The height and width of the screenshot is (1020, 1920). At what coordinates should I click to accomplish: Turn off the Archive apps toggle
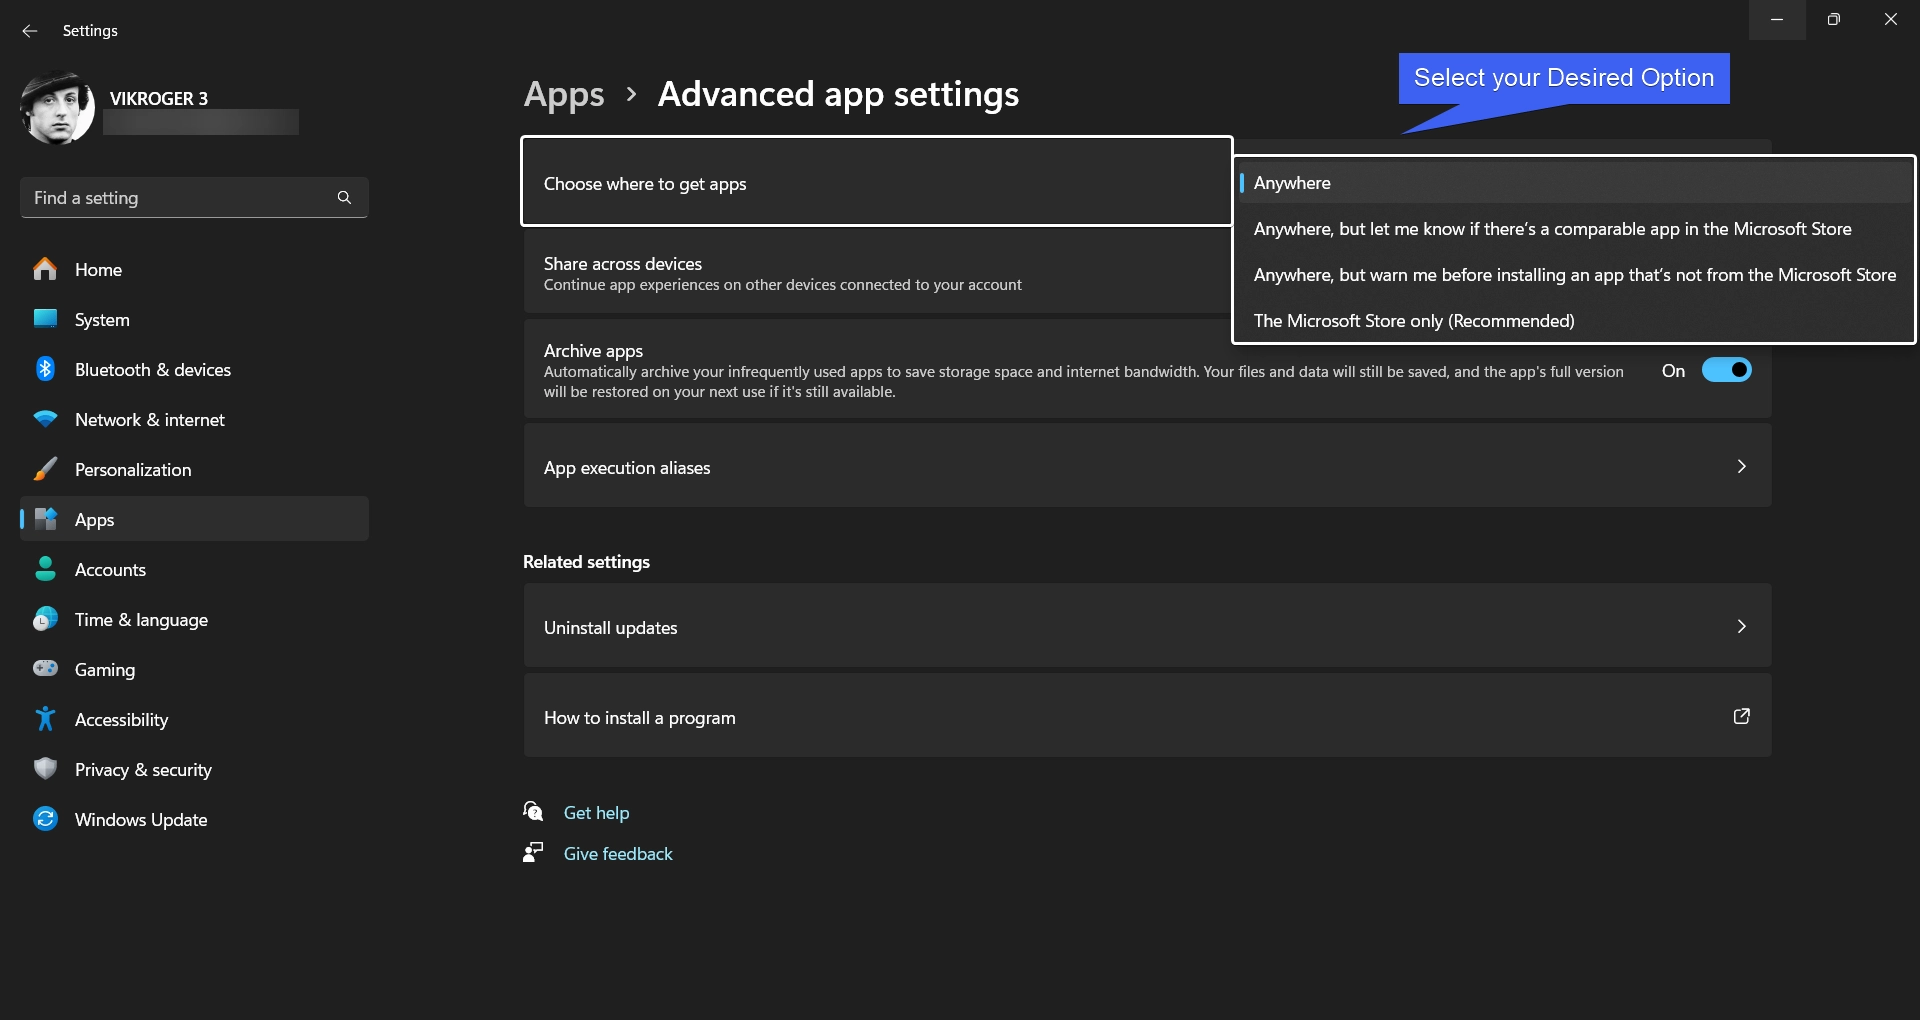click(1727, 370)
